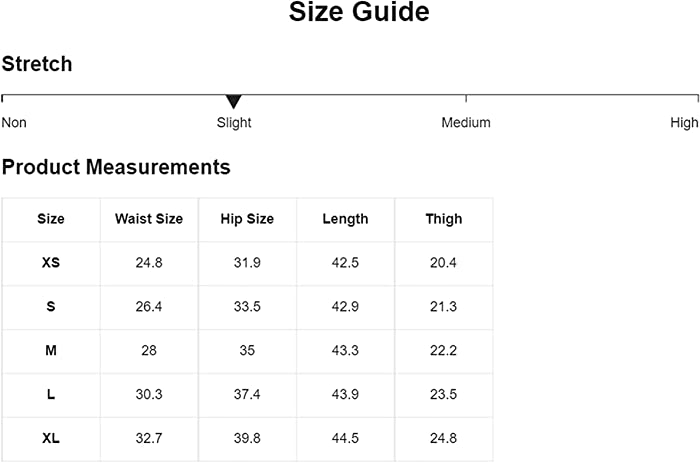The height and width of the screenshot is (463, 700).
Task: Click the Slight stretch label
Action: click(x=234, y=123)
